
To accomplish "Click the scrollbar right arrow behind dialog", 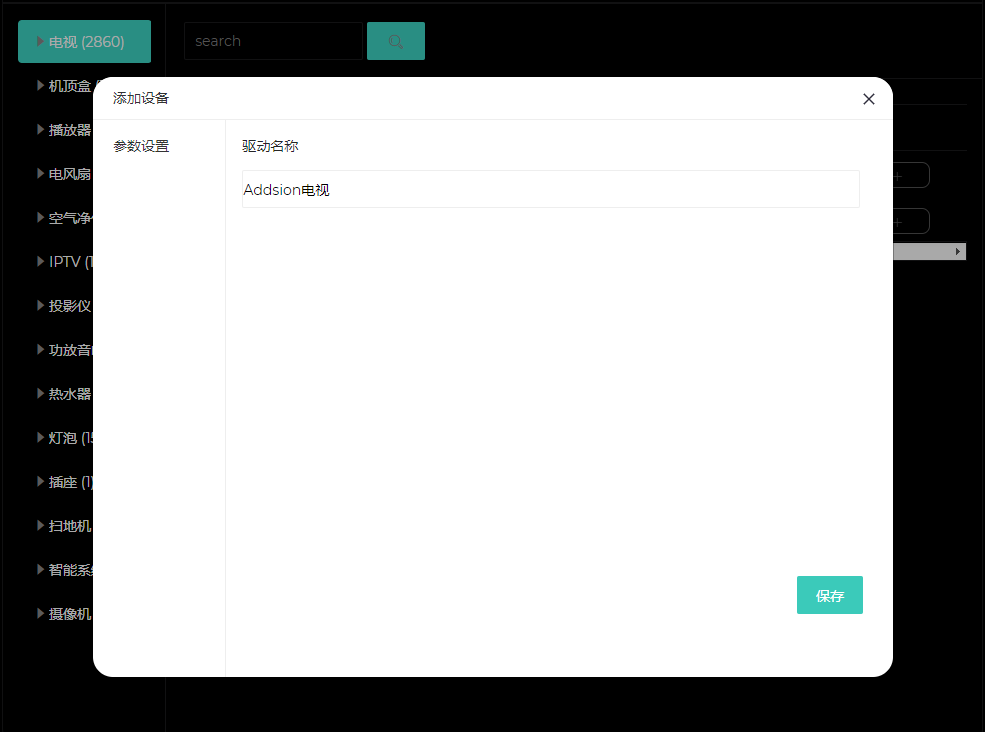I will click(x=958, y=251).
